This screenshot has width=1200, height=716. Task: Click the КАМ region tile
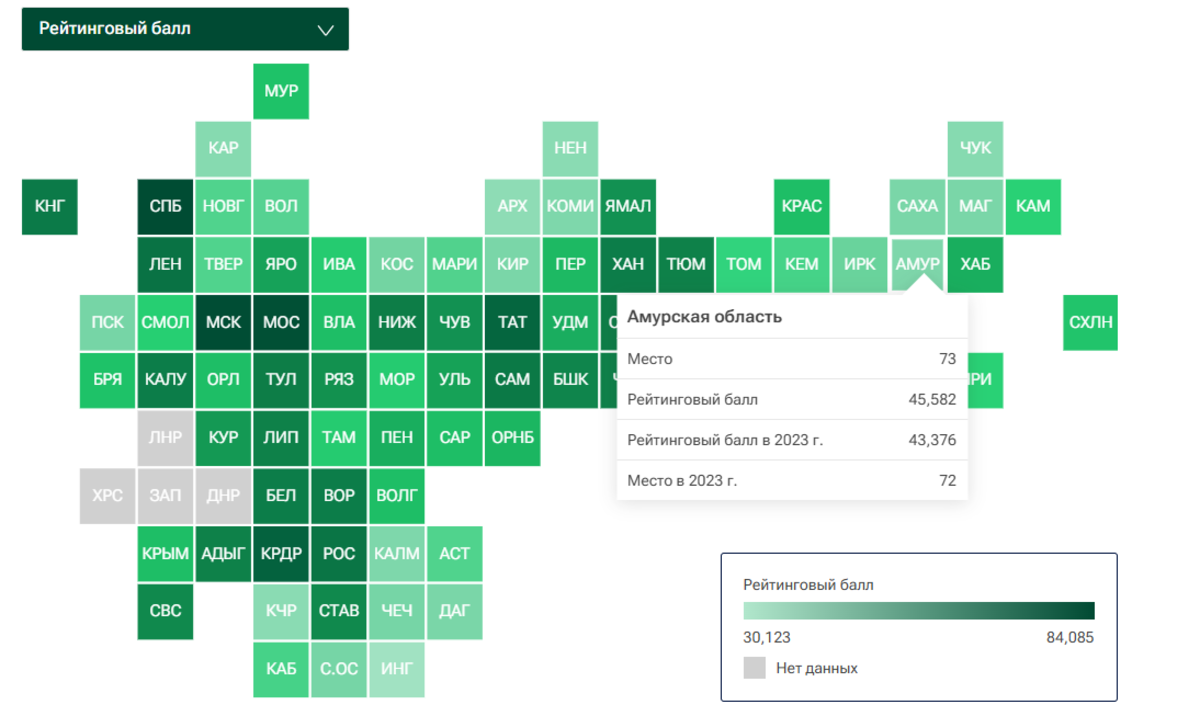[1033, 207]
